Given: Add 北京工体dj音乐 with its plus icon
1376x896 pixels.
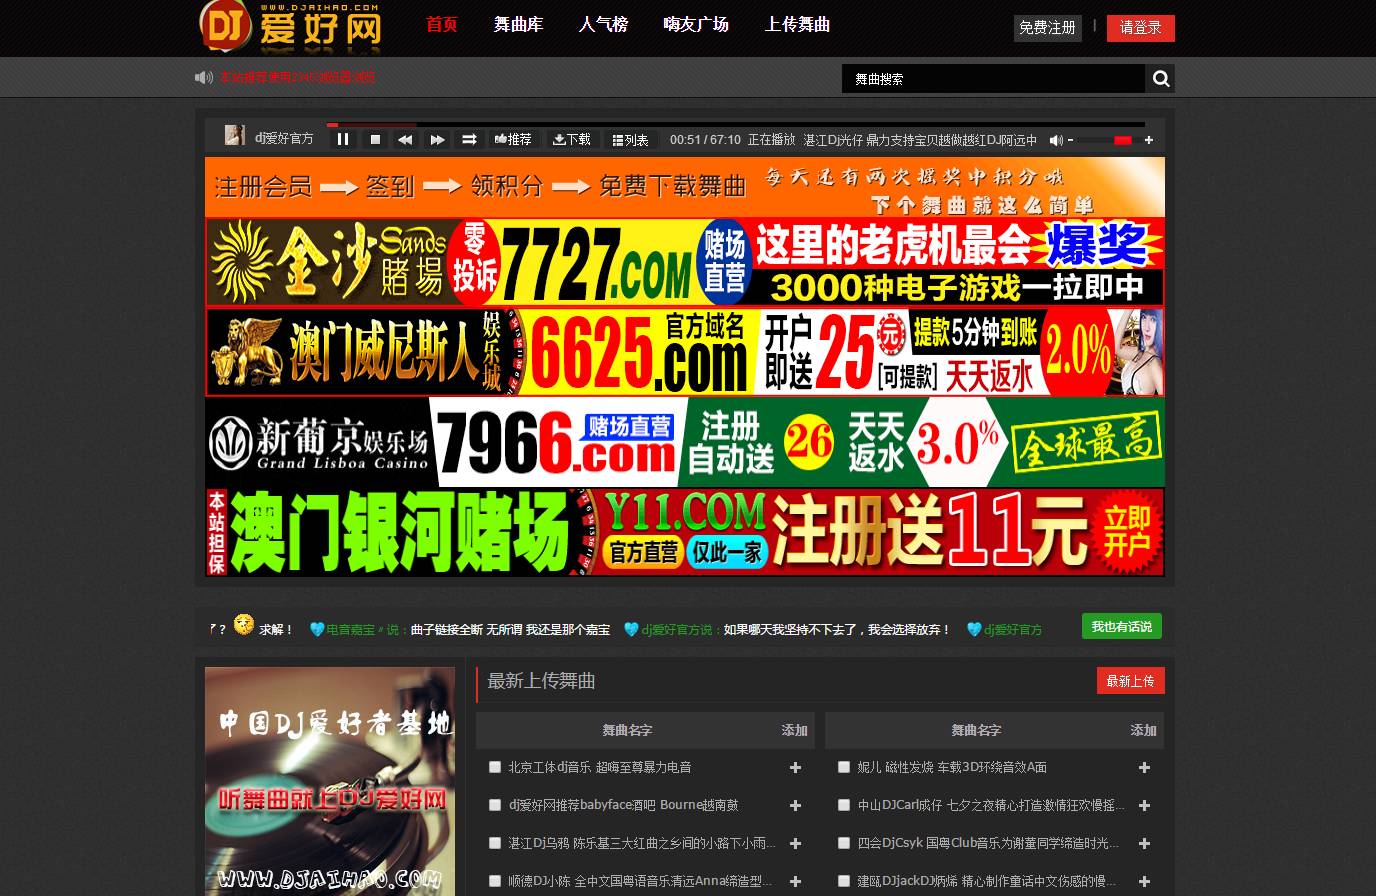Looking at the screenshot, I should [796, 768].
